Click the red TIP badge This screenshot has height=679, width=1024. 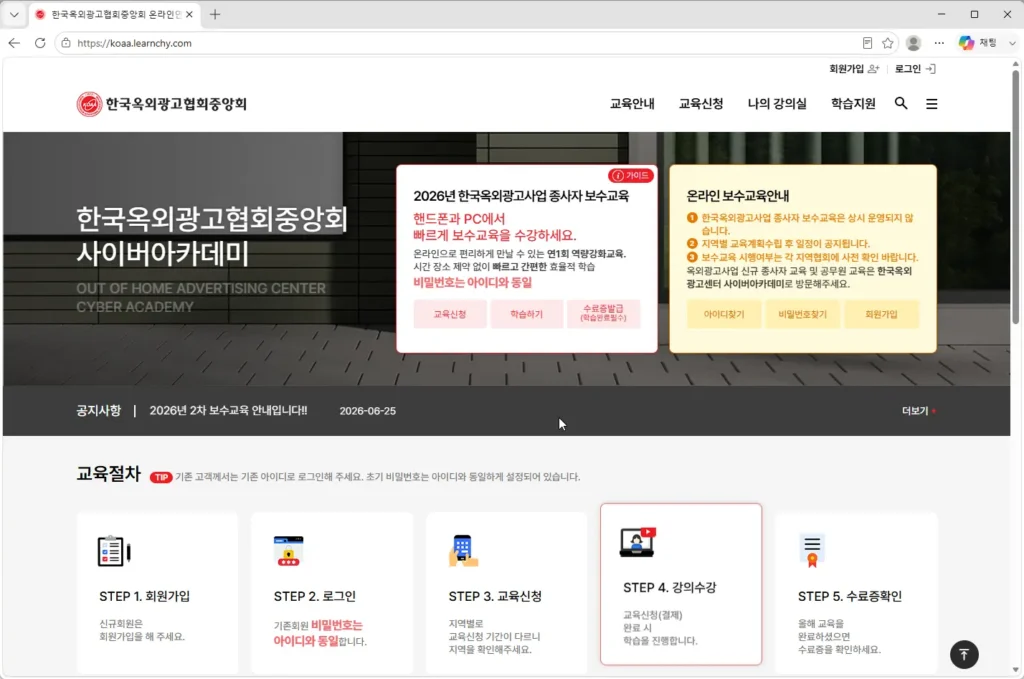pyautogui.click(x=161, y=477)
